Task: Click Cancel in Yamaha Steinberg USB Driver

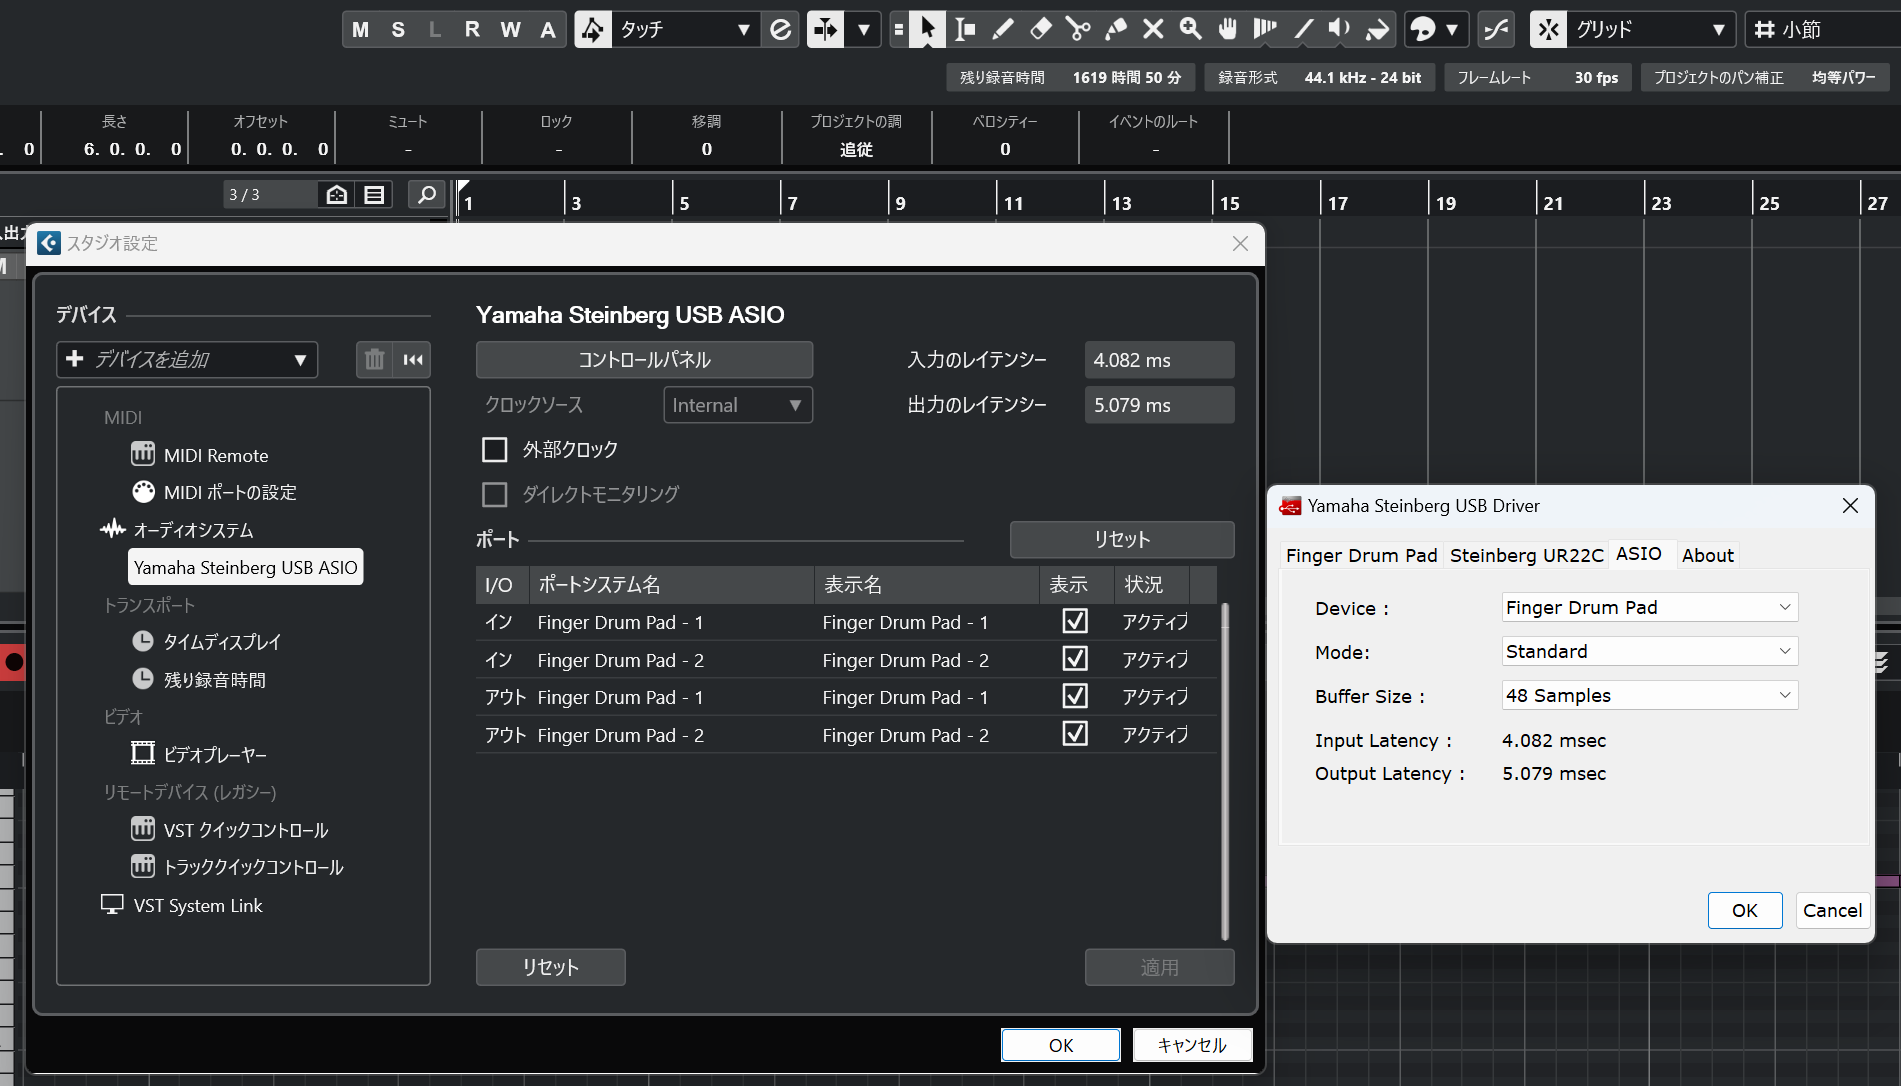Action: click(x=1832, y=910)
